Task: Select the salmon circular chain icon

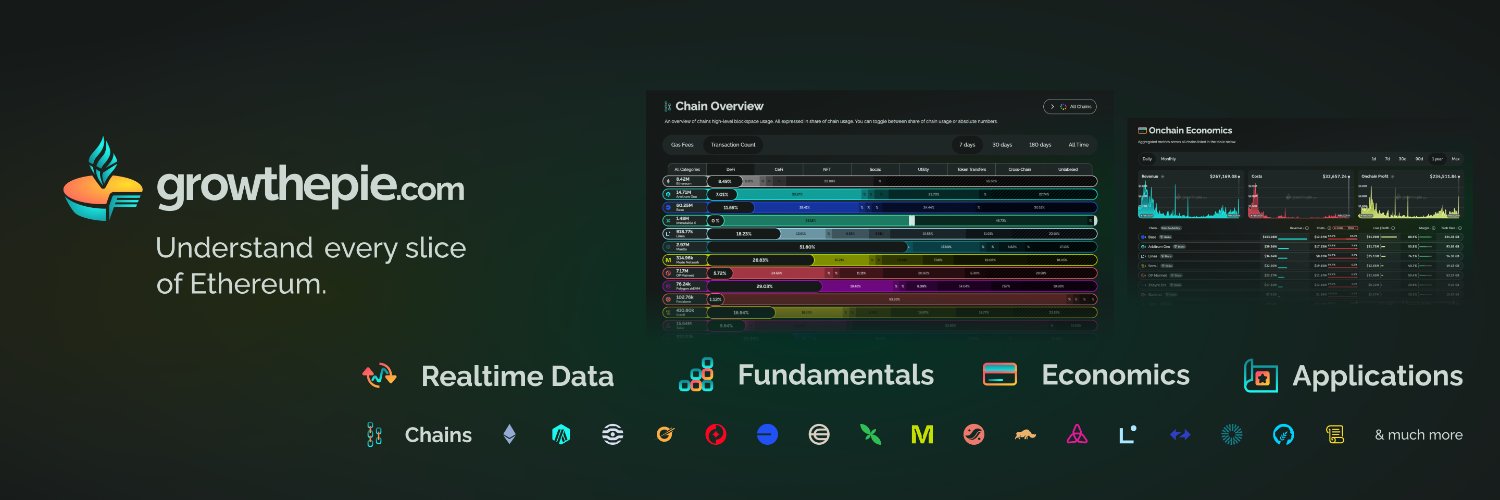Action: pos(974,435)
